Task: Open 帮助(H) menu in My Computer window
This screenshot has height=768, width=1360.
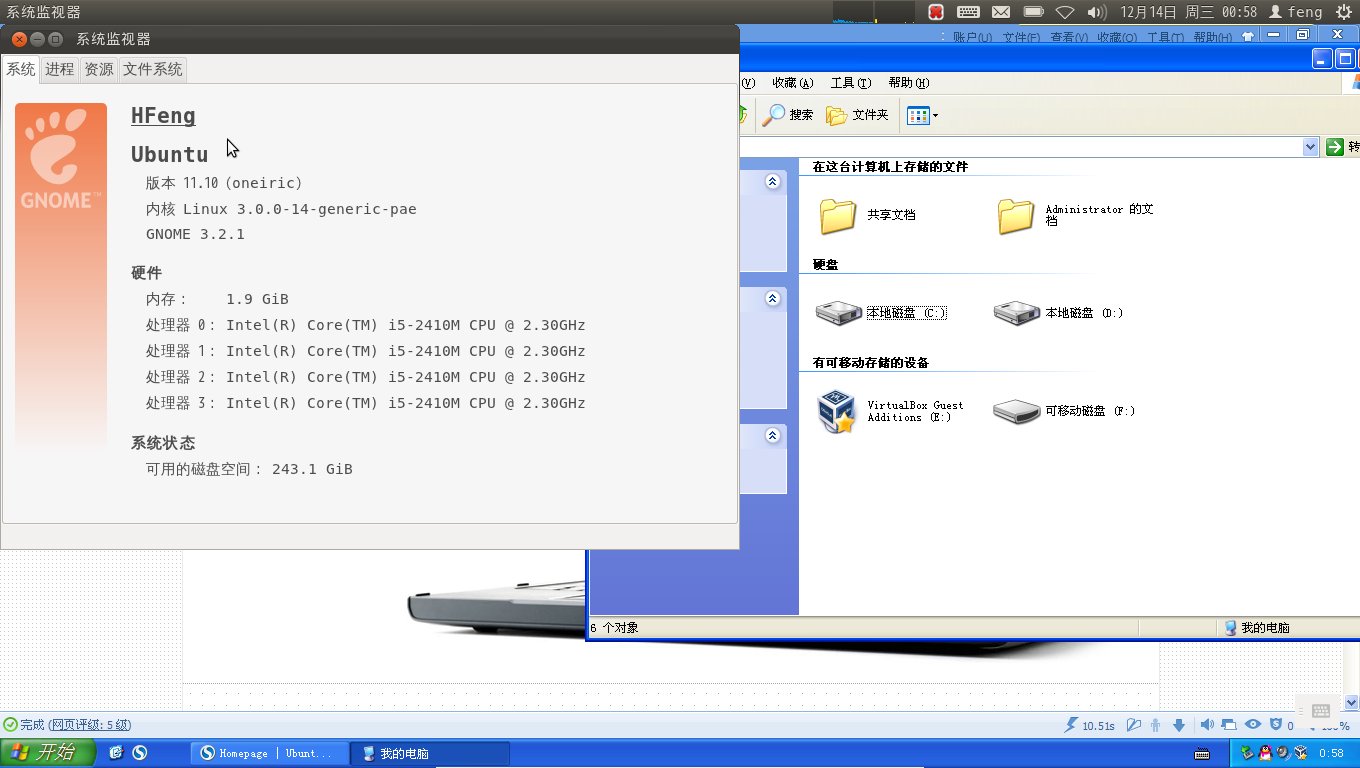Action: (909, 83)
